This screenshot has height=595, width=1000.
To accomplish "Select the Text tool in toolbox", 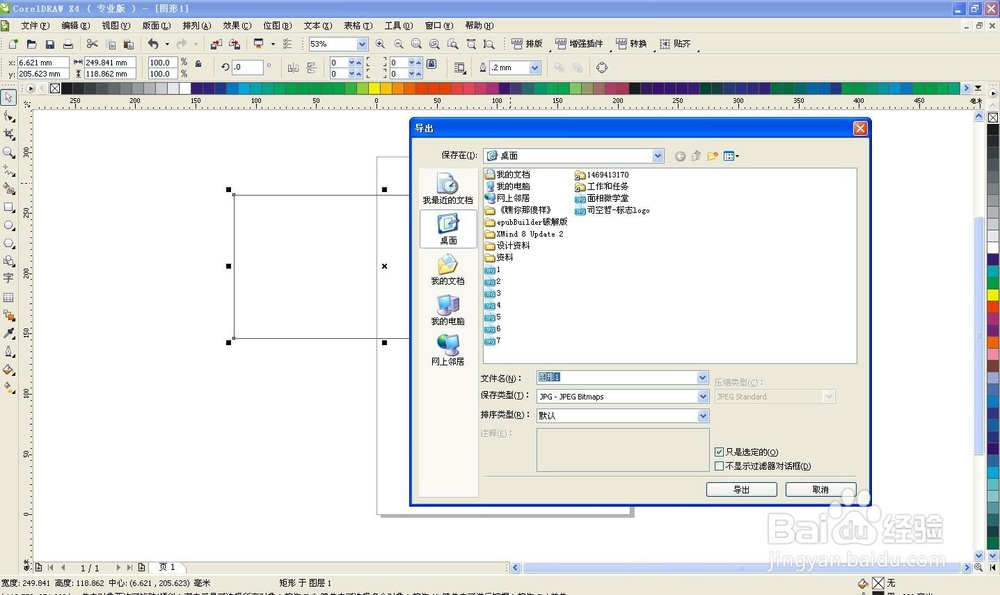I will [x=9, y=278].
